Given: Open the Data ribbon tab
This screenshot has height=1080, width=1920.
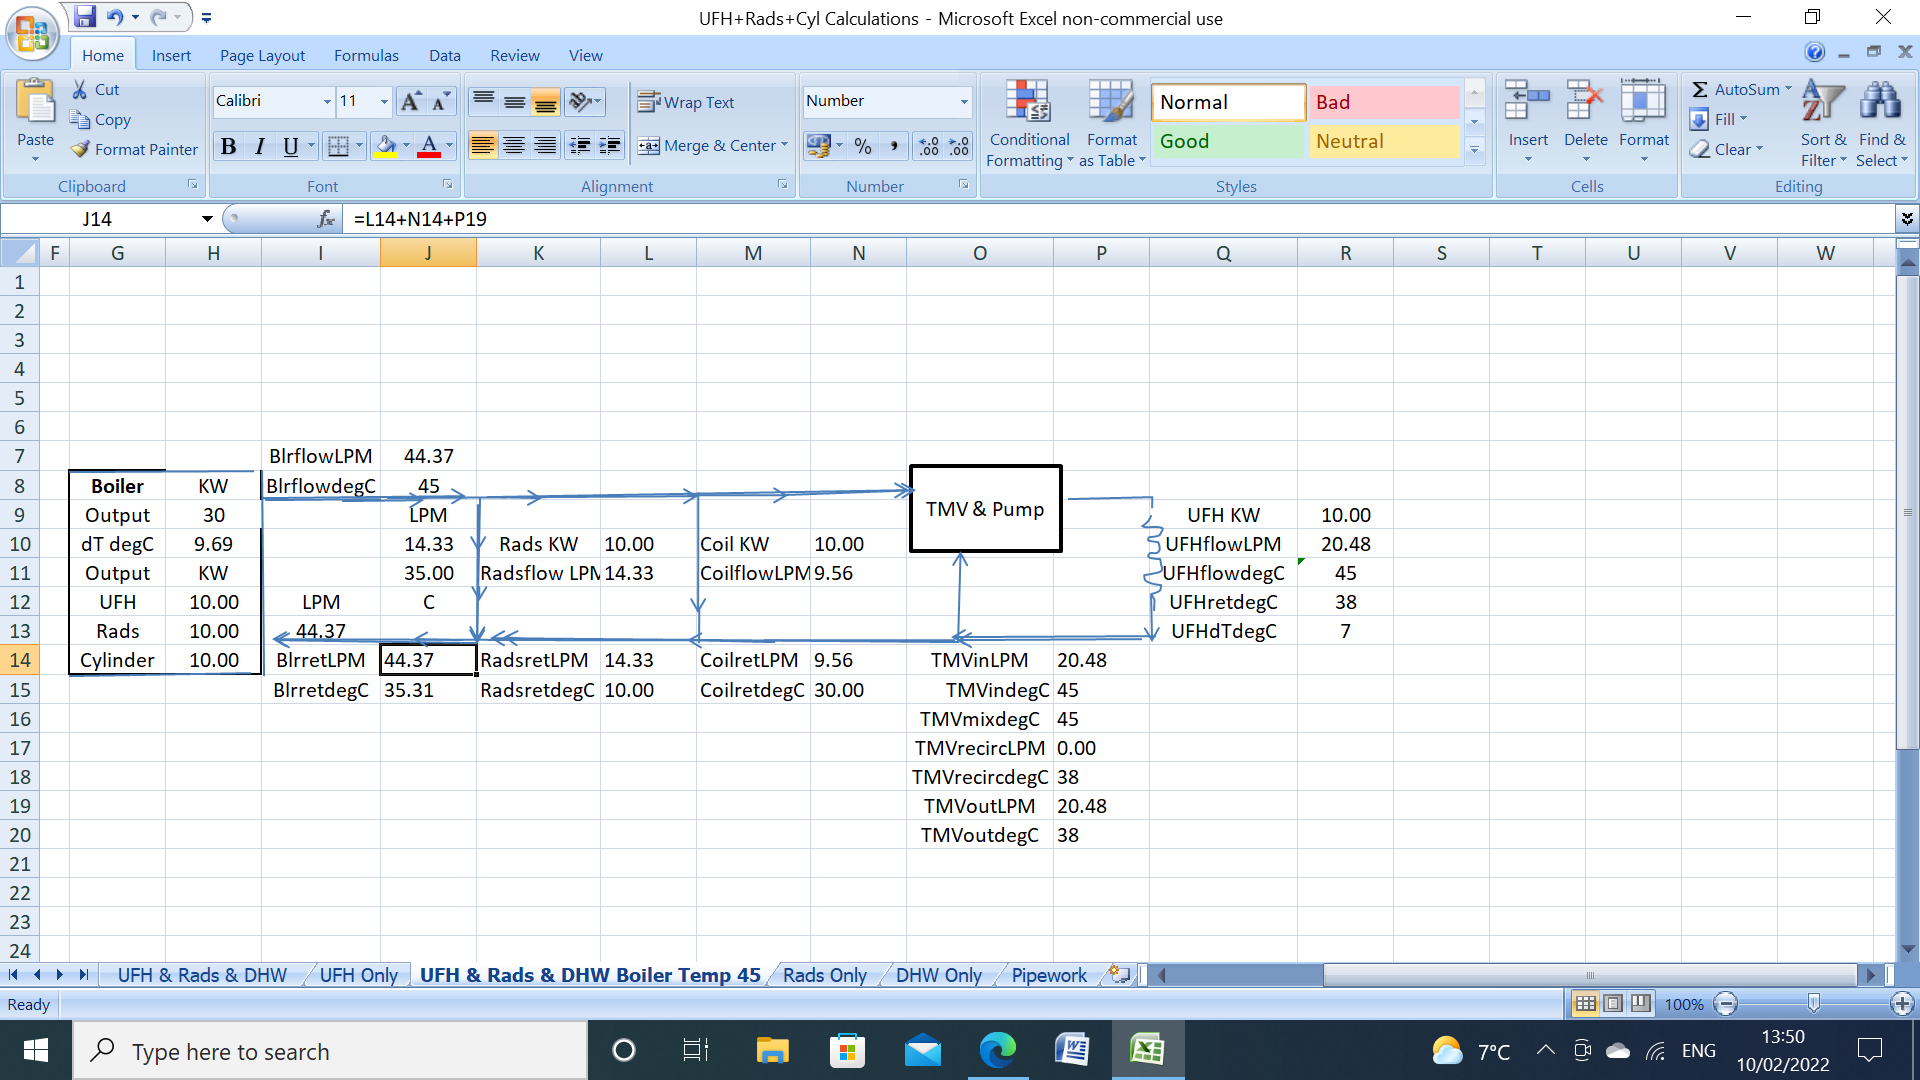Looking at the screenshot, I should [x=445, y=56].
